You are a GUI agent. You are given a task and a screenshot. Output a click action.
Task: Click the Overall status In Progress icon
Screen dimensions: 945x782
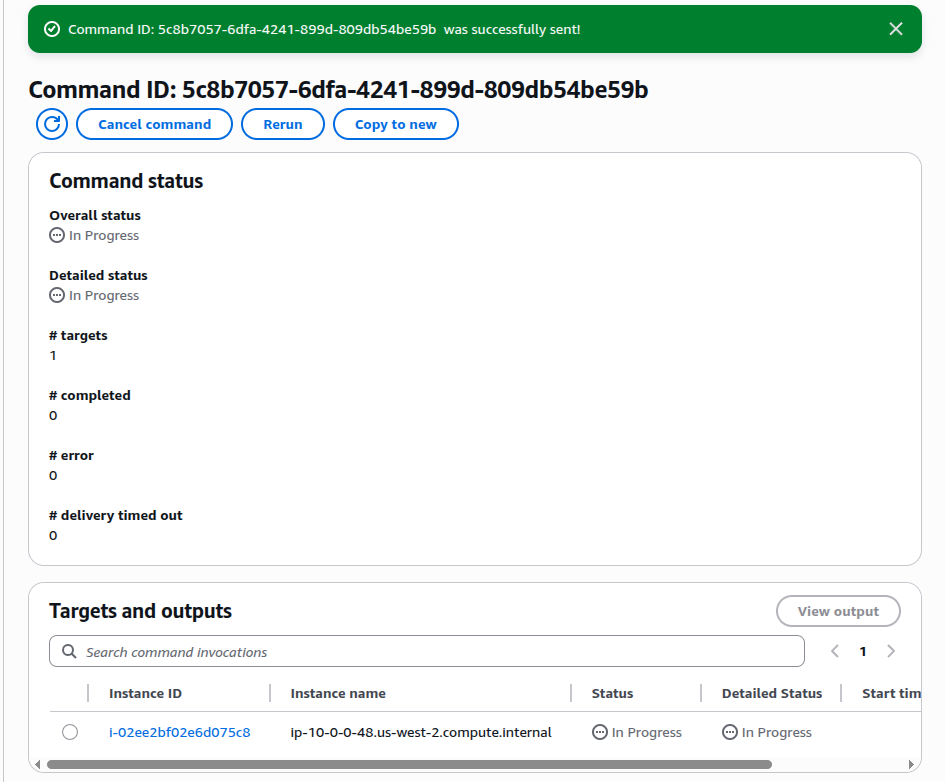coord(57,235)
